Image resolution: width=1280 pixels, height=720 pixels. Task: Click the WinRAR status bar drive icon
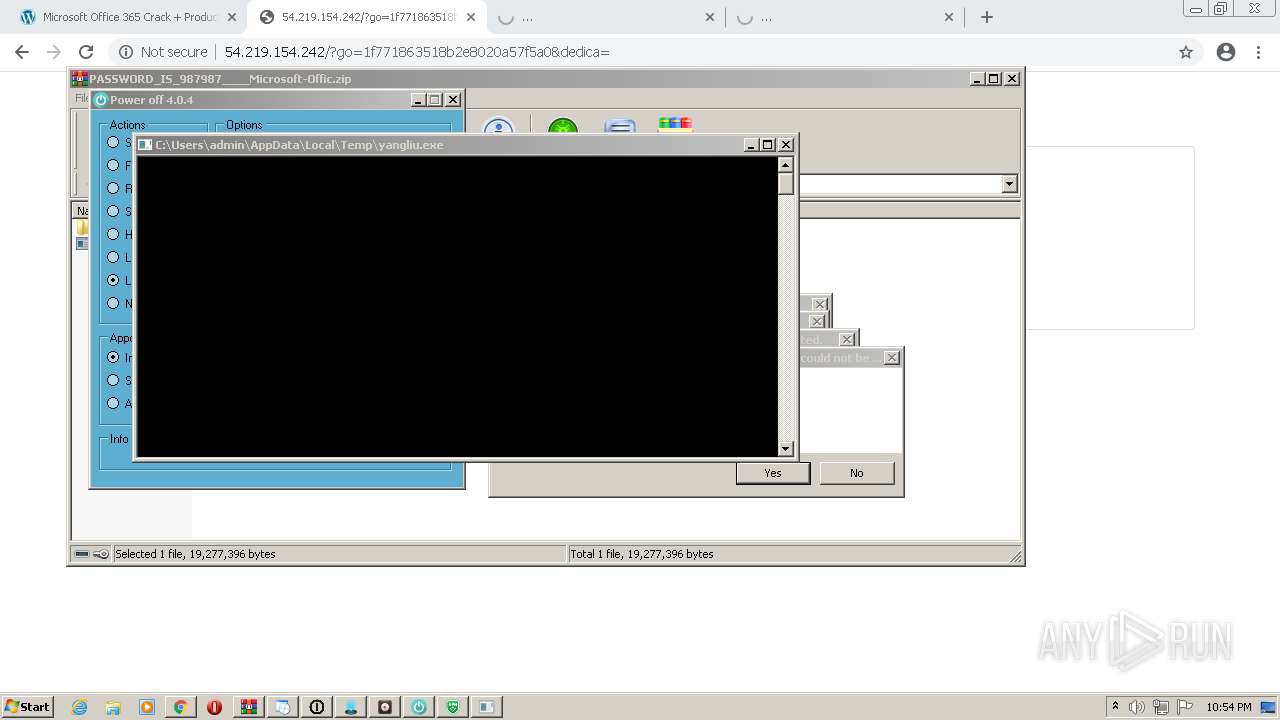click(x=82, y=554)
